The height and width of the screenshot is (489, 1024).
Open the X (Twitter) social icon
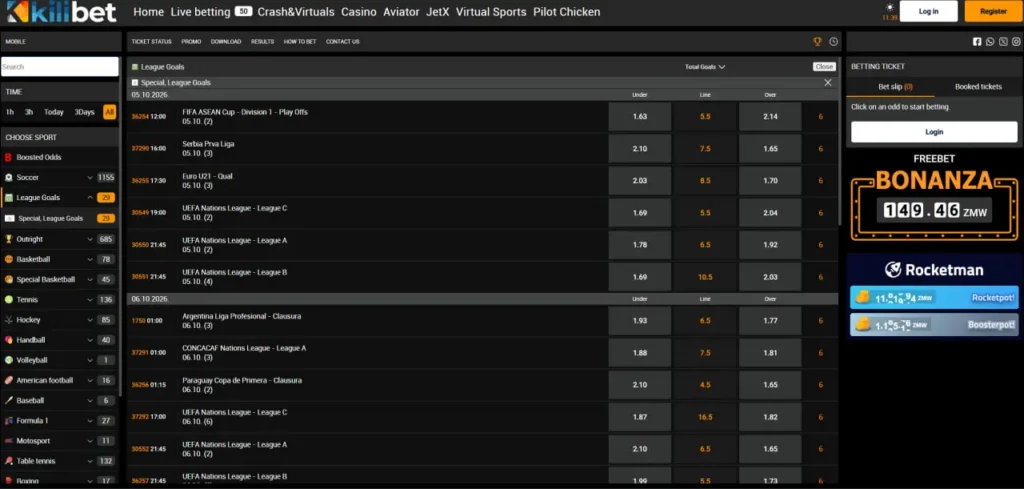(x=1003, y=41)
